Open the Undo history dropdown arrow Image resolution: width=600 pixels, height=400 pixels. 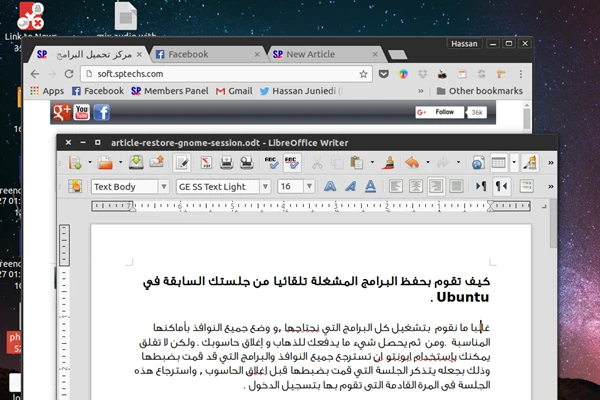pyautogui.click(x=428, y=162)
